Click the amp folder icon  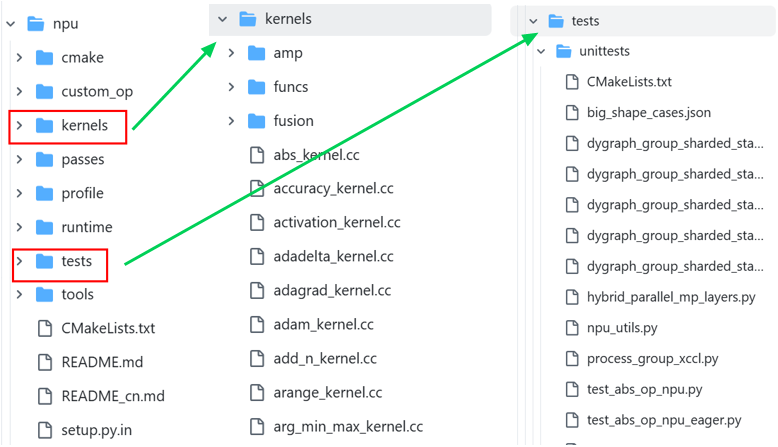pos(257,53)
